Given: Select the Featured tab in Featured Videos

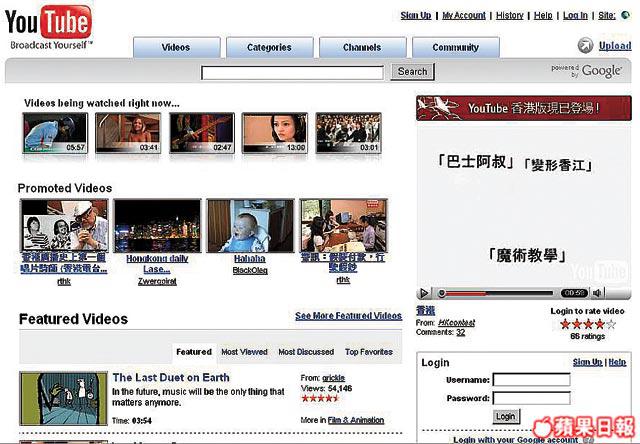Looking at the screenshot, I should pos(194,352).
